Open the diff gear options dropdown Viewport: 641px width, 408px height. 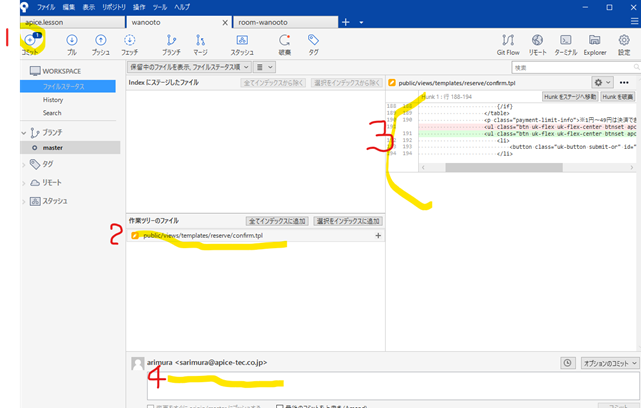point(602,83)
